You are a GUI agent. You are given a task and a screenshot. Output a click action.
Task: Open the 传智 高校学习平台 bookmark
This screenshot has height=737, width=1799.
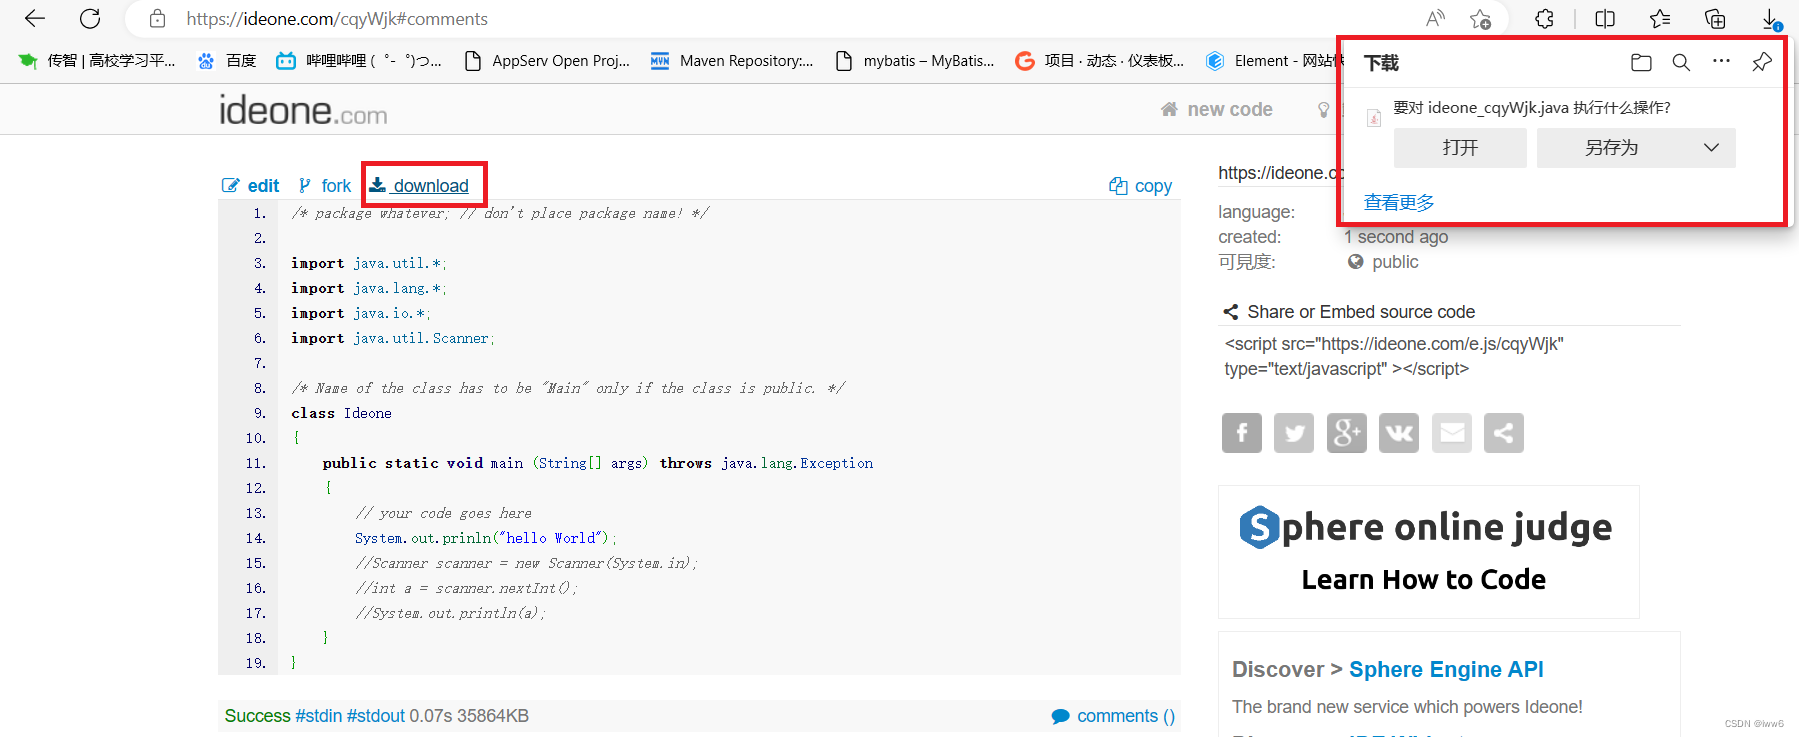(x=97, y=61)
